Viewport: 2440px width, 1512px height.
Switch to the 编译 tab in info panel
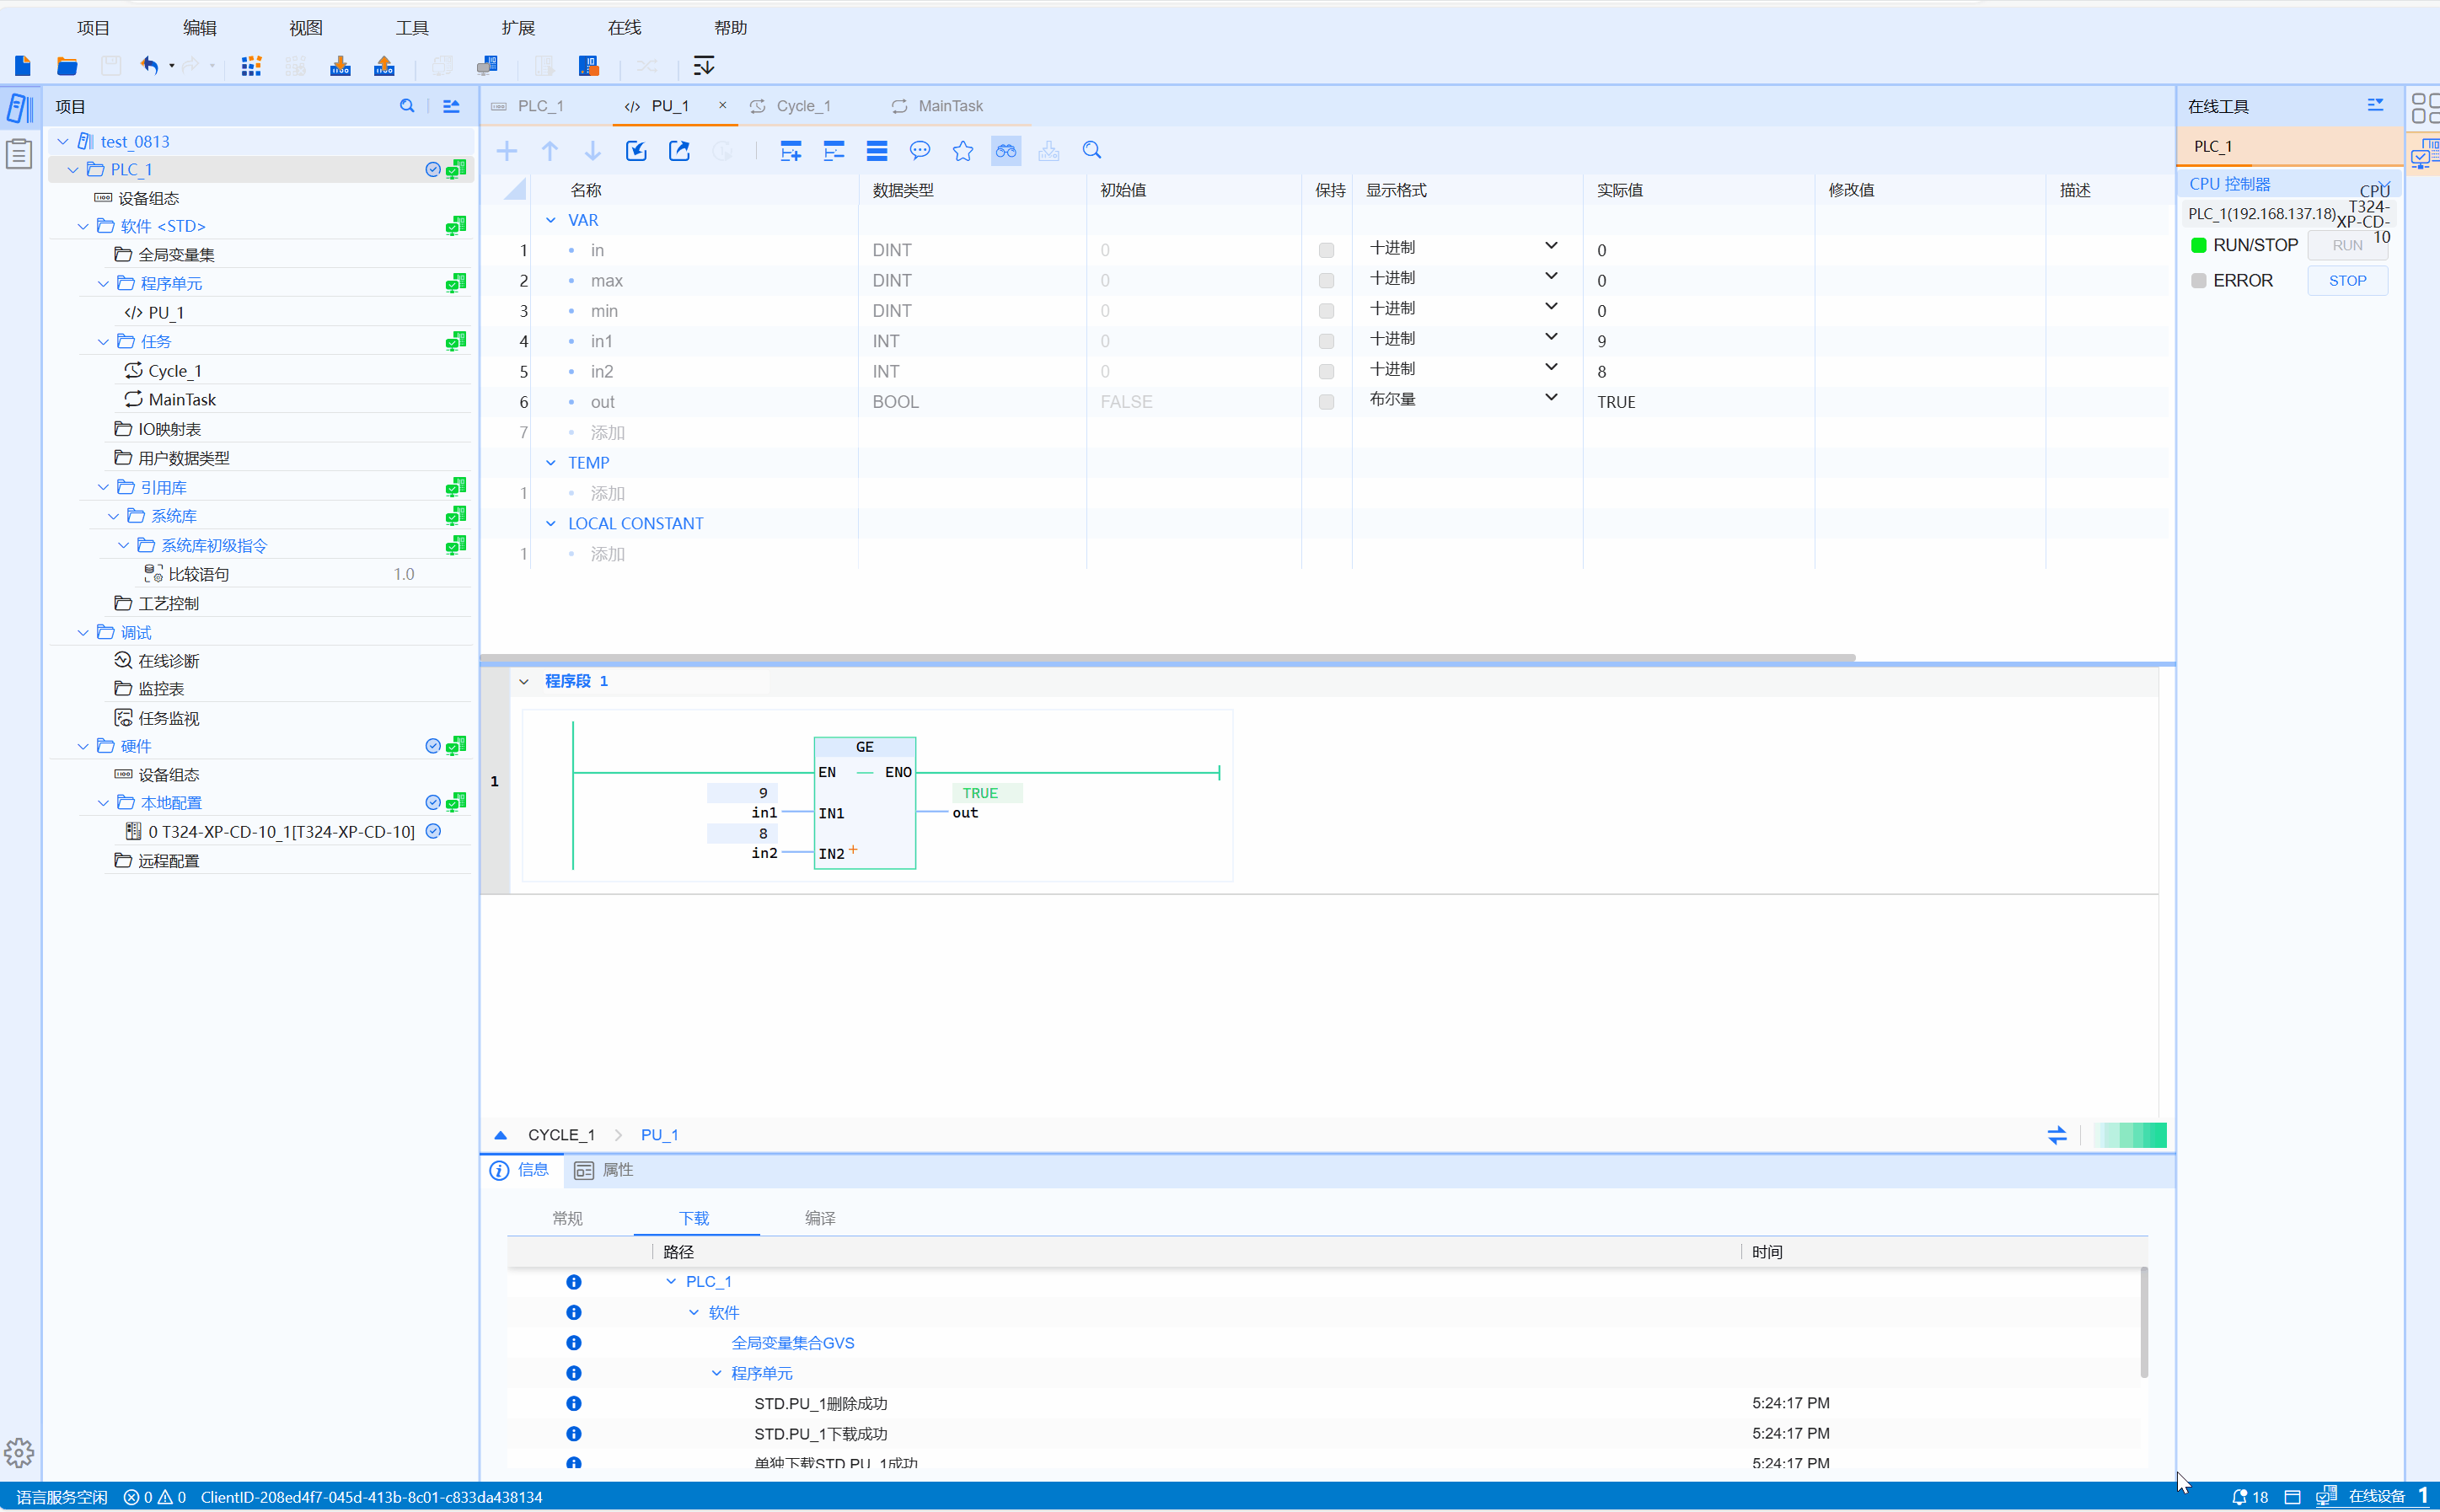click(820, 1218)
